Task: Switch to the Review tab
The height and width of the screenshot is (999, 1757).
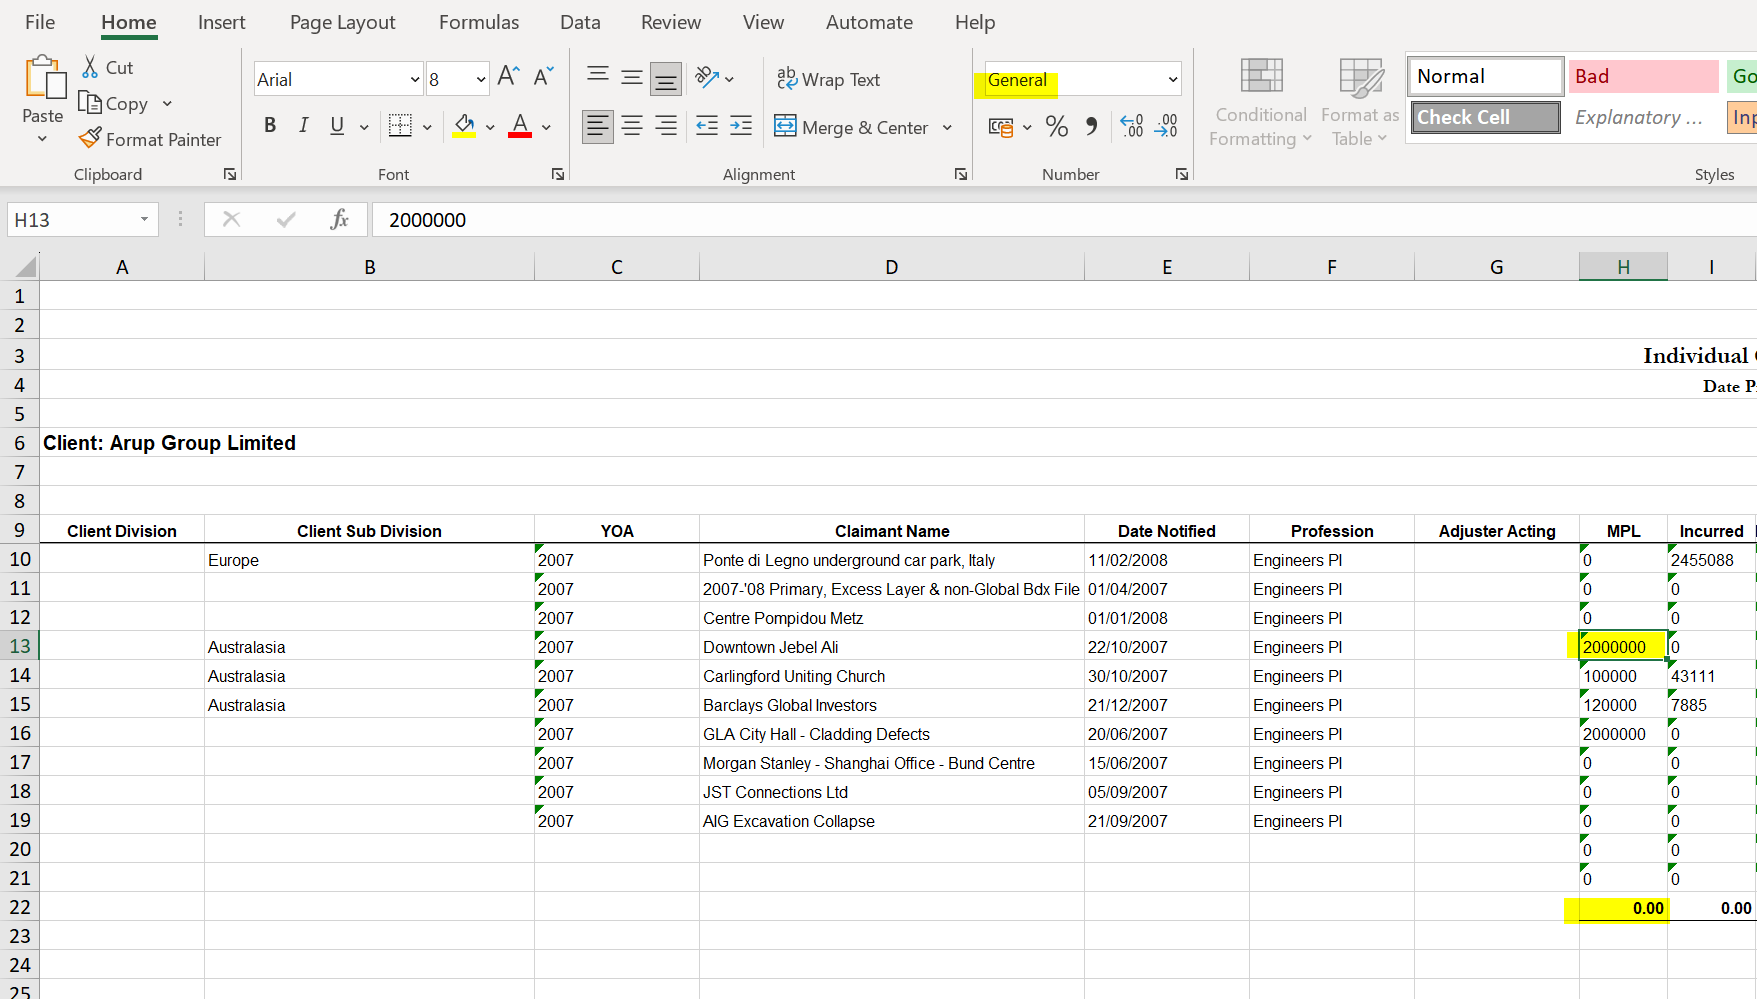Action: point(671,22)
